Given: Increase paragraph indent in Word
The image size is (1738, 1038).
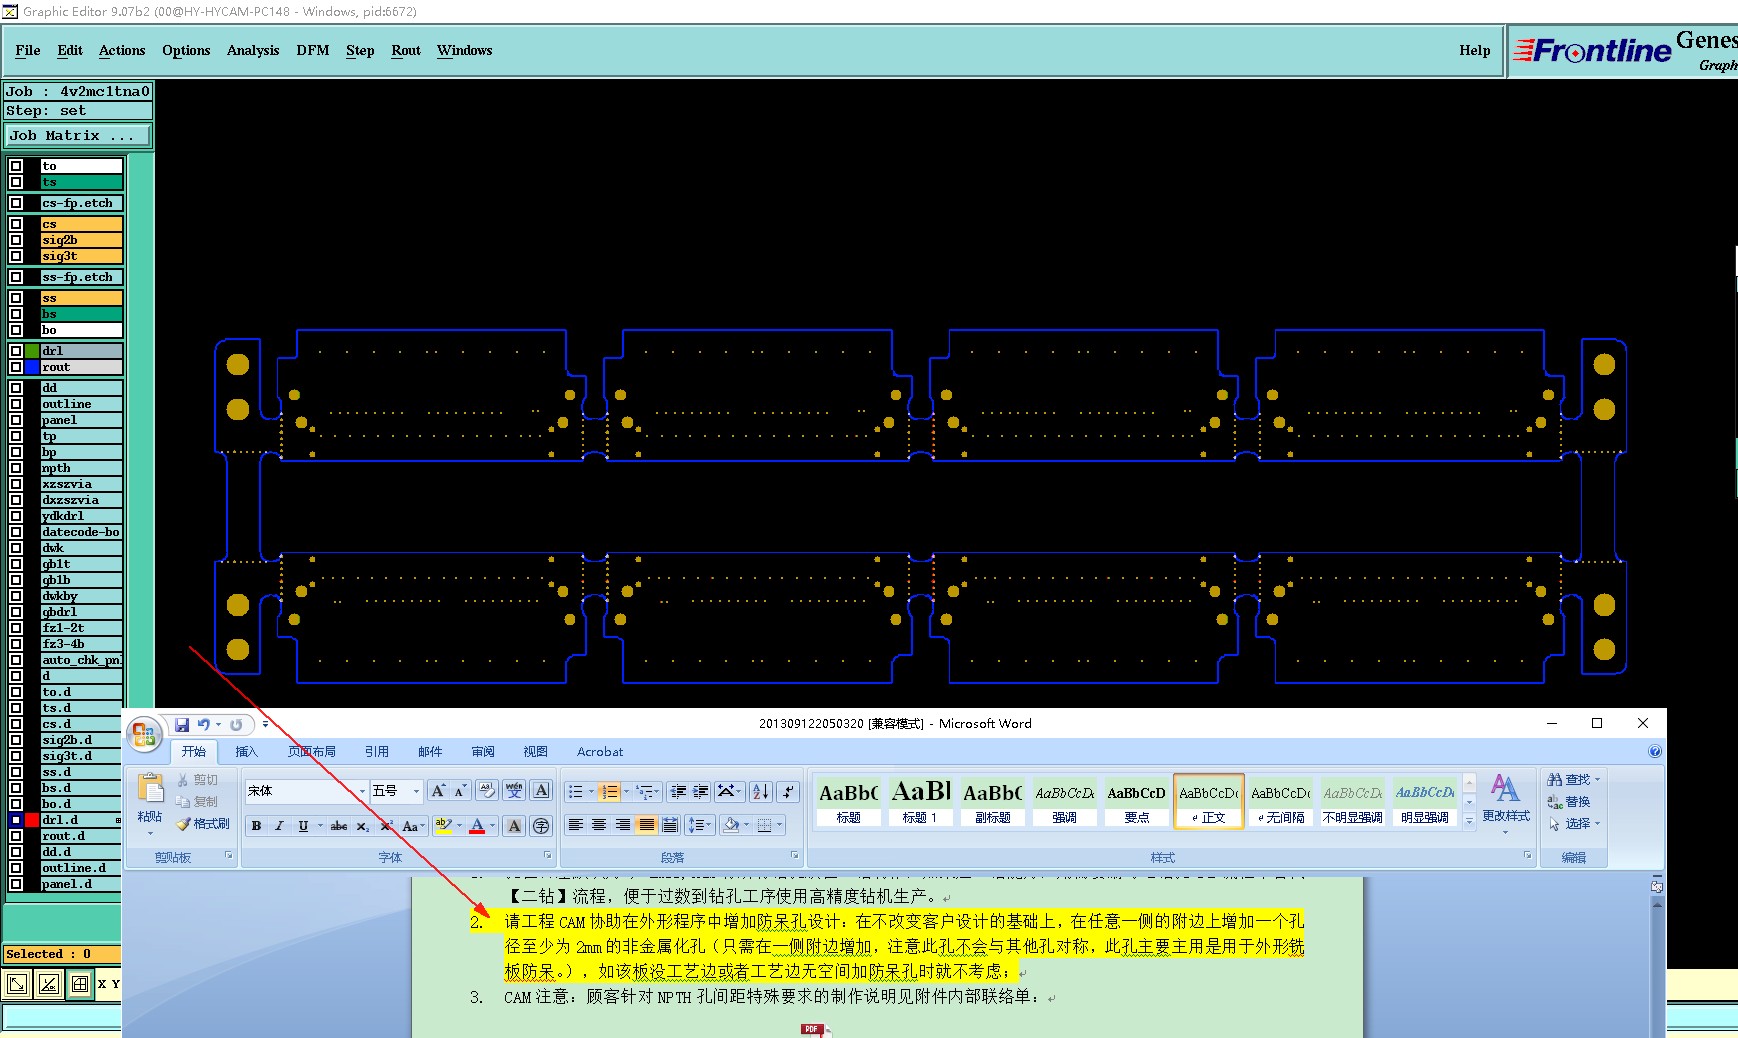Looking at the screenshot, I should (701, 792).
